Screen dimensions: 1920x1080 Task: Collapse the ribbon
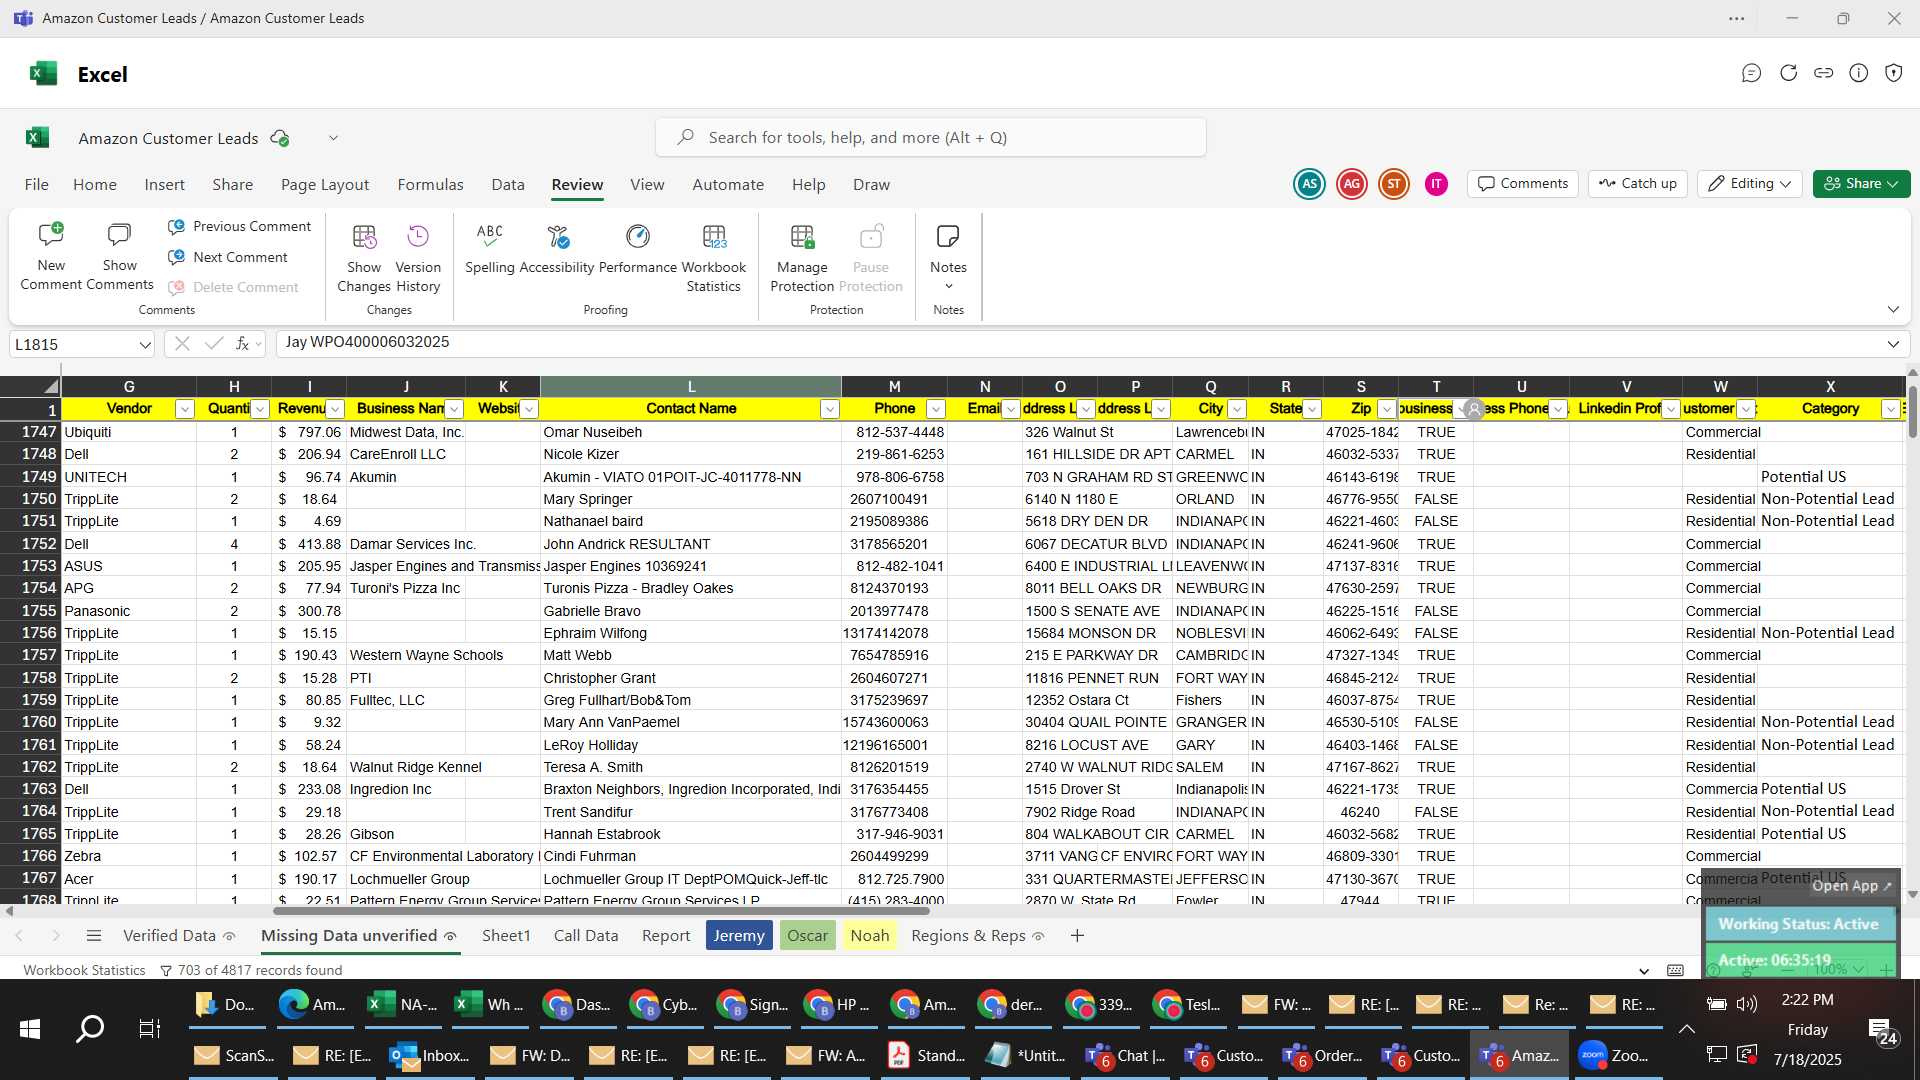tap(1893, 309)
